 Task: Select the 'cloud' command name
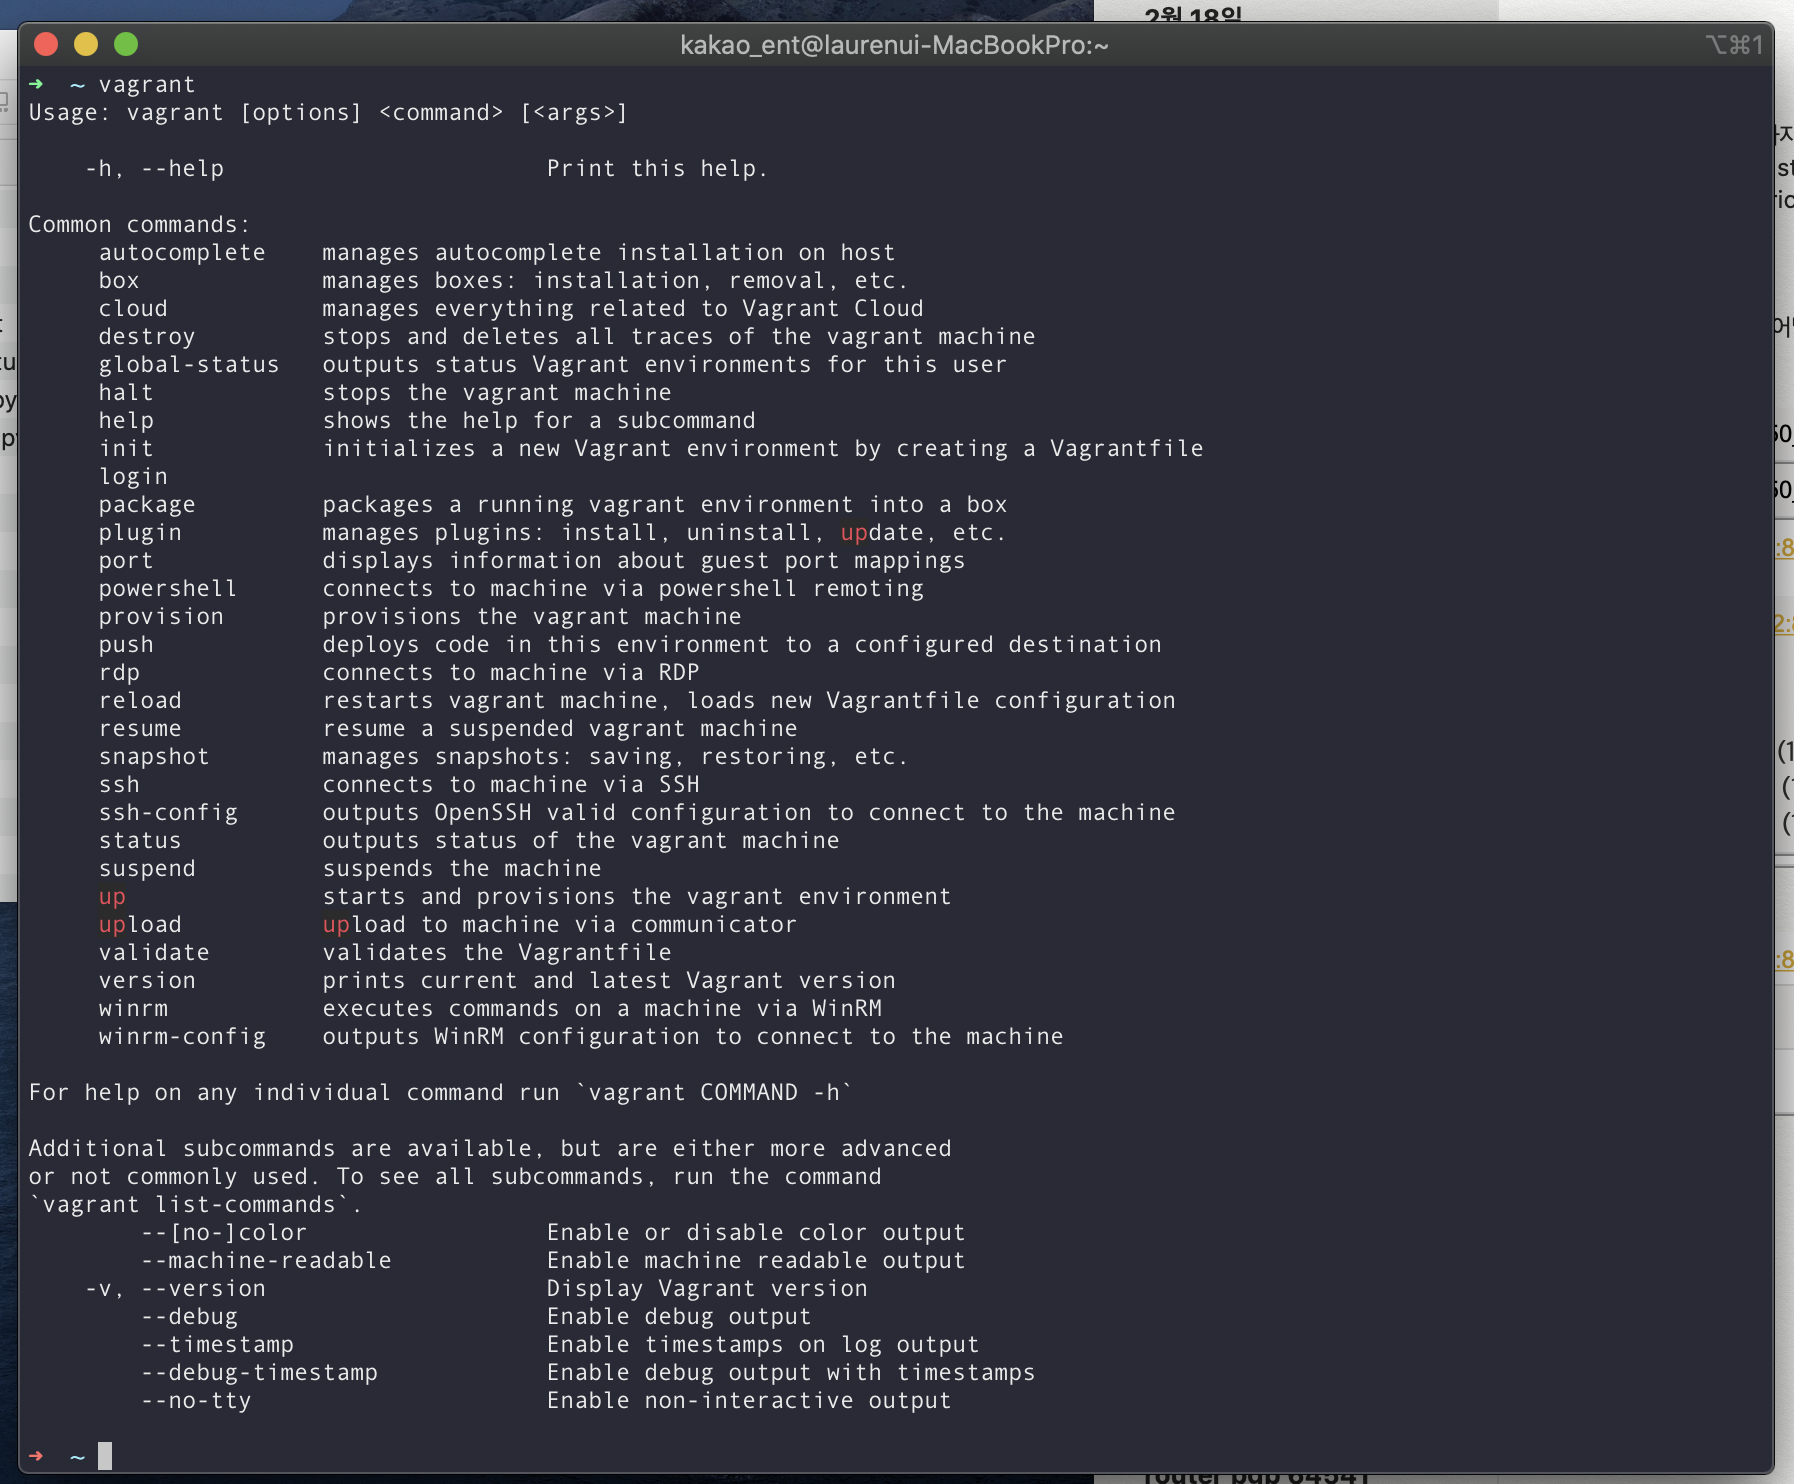click(x=133, y=309)
